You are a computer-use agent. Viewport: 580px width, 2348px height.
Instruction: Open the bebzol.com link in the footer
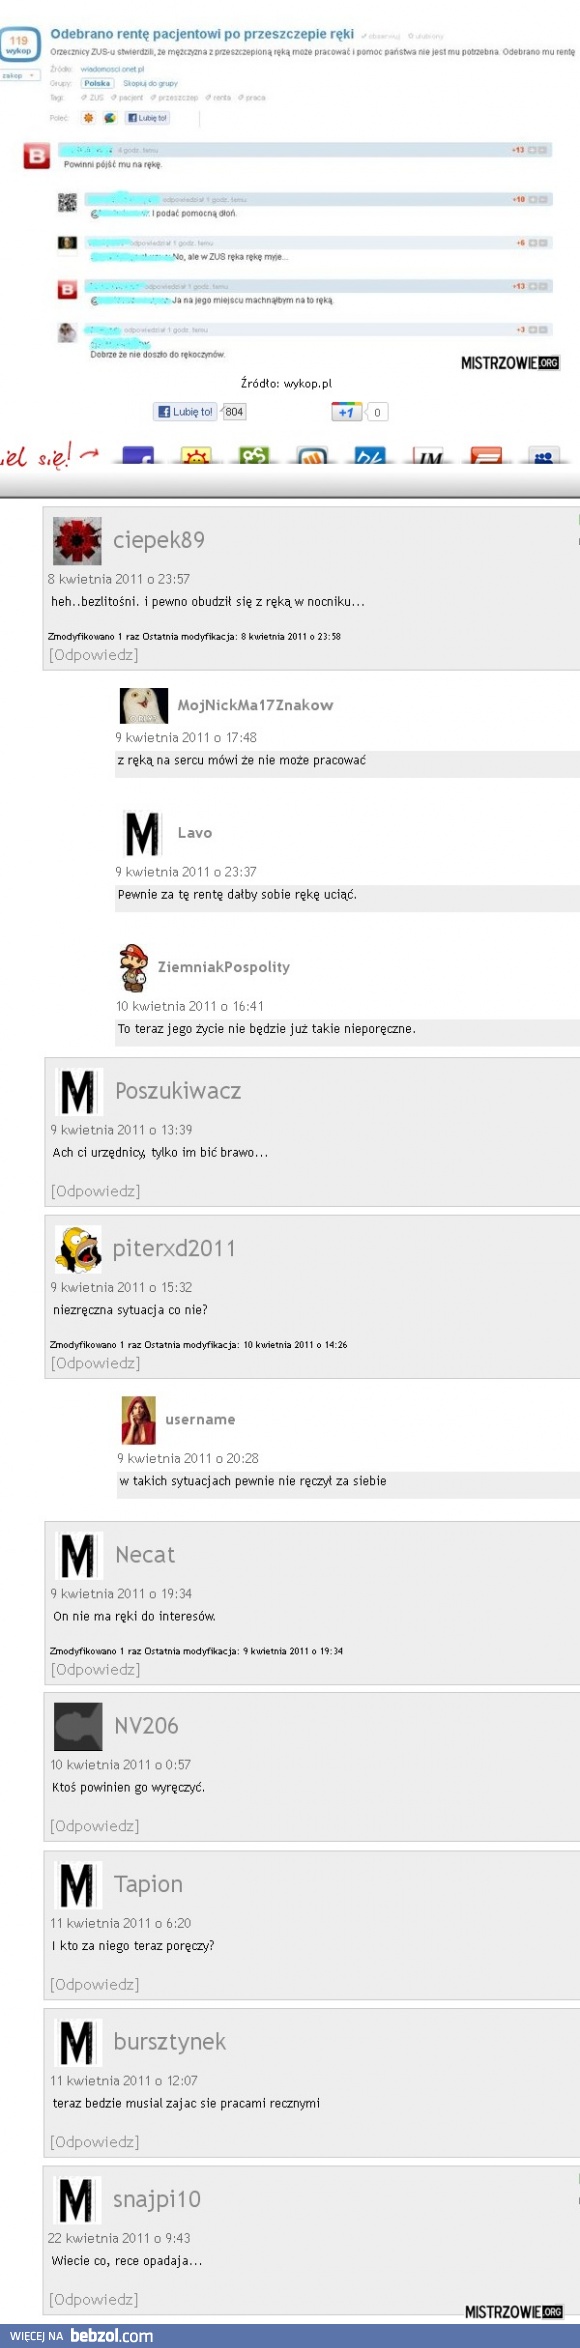tap(112, 2336)
